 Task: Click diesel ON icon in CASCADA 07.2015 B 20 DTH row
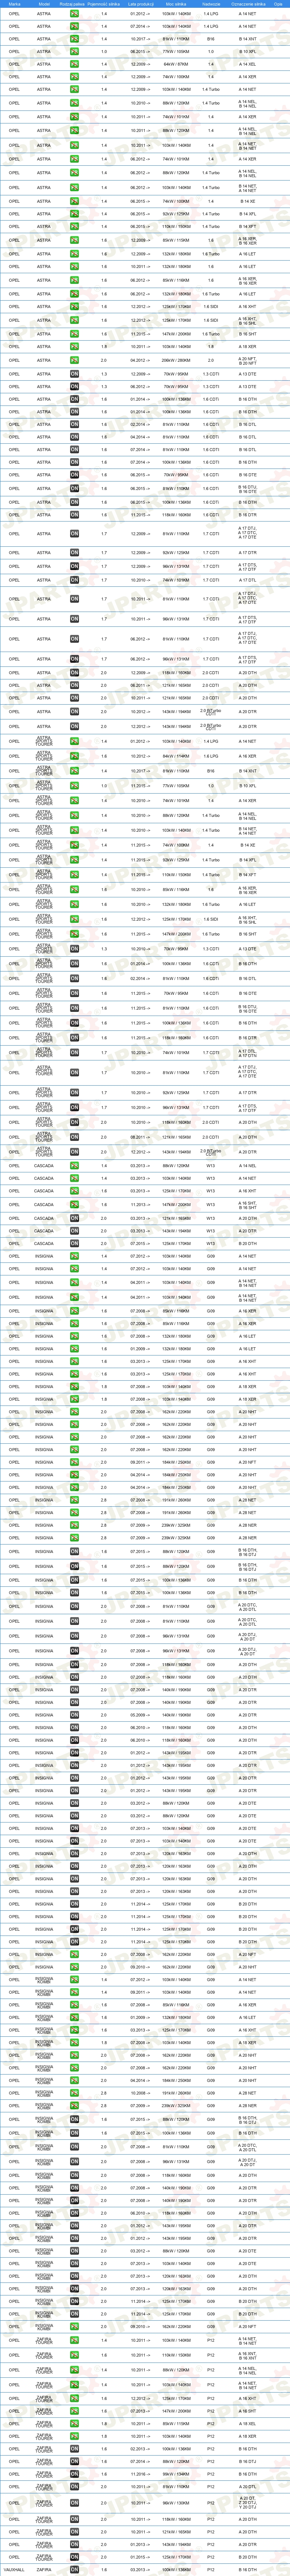pyautogui.click(x=74, y=1244)
